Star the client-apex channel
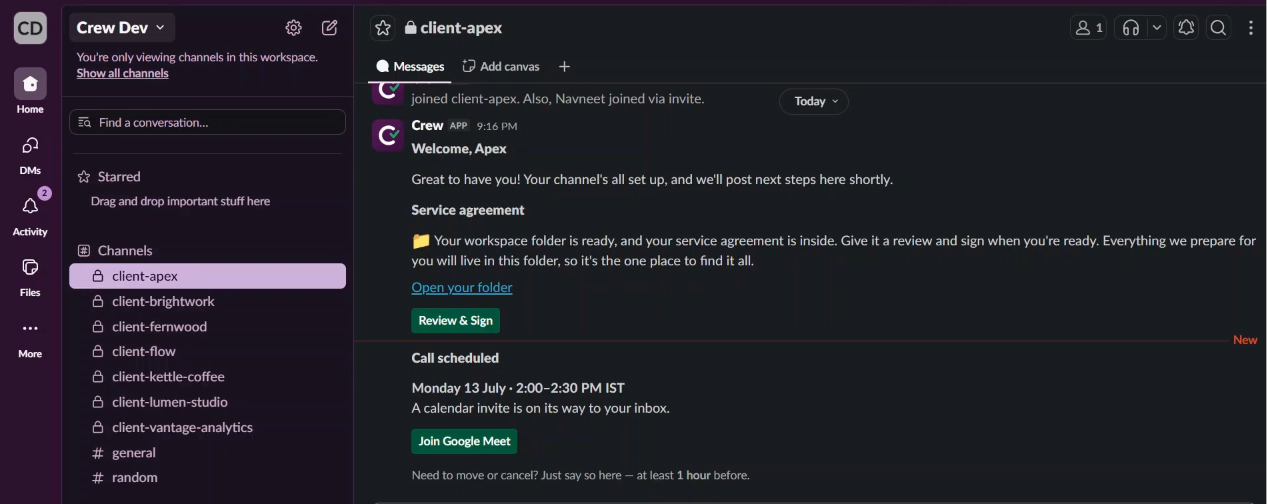This screenshot has height=504, width=1267. coord(383,28)
